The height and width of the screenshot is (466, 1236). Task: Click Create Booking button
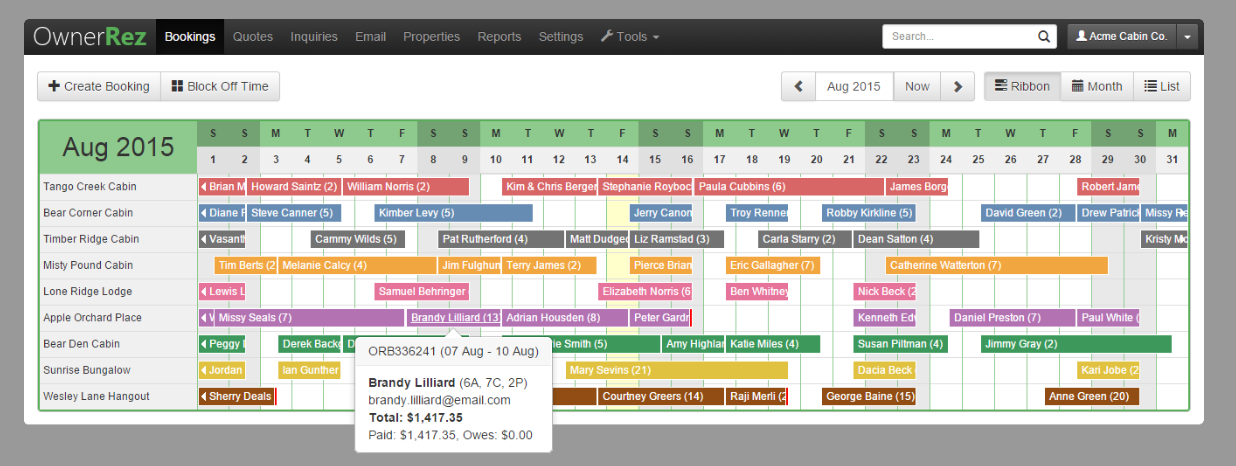(x=99, y=87)
